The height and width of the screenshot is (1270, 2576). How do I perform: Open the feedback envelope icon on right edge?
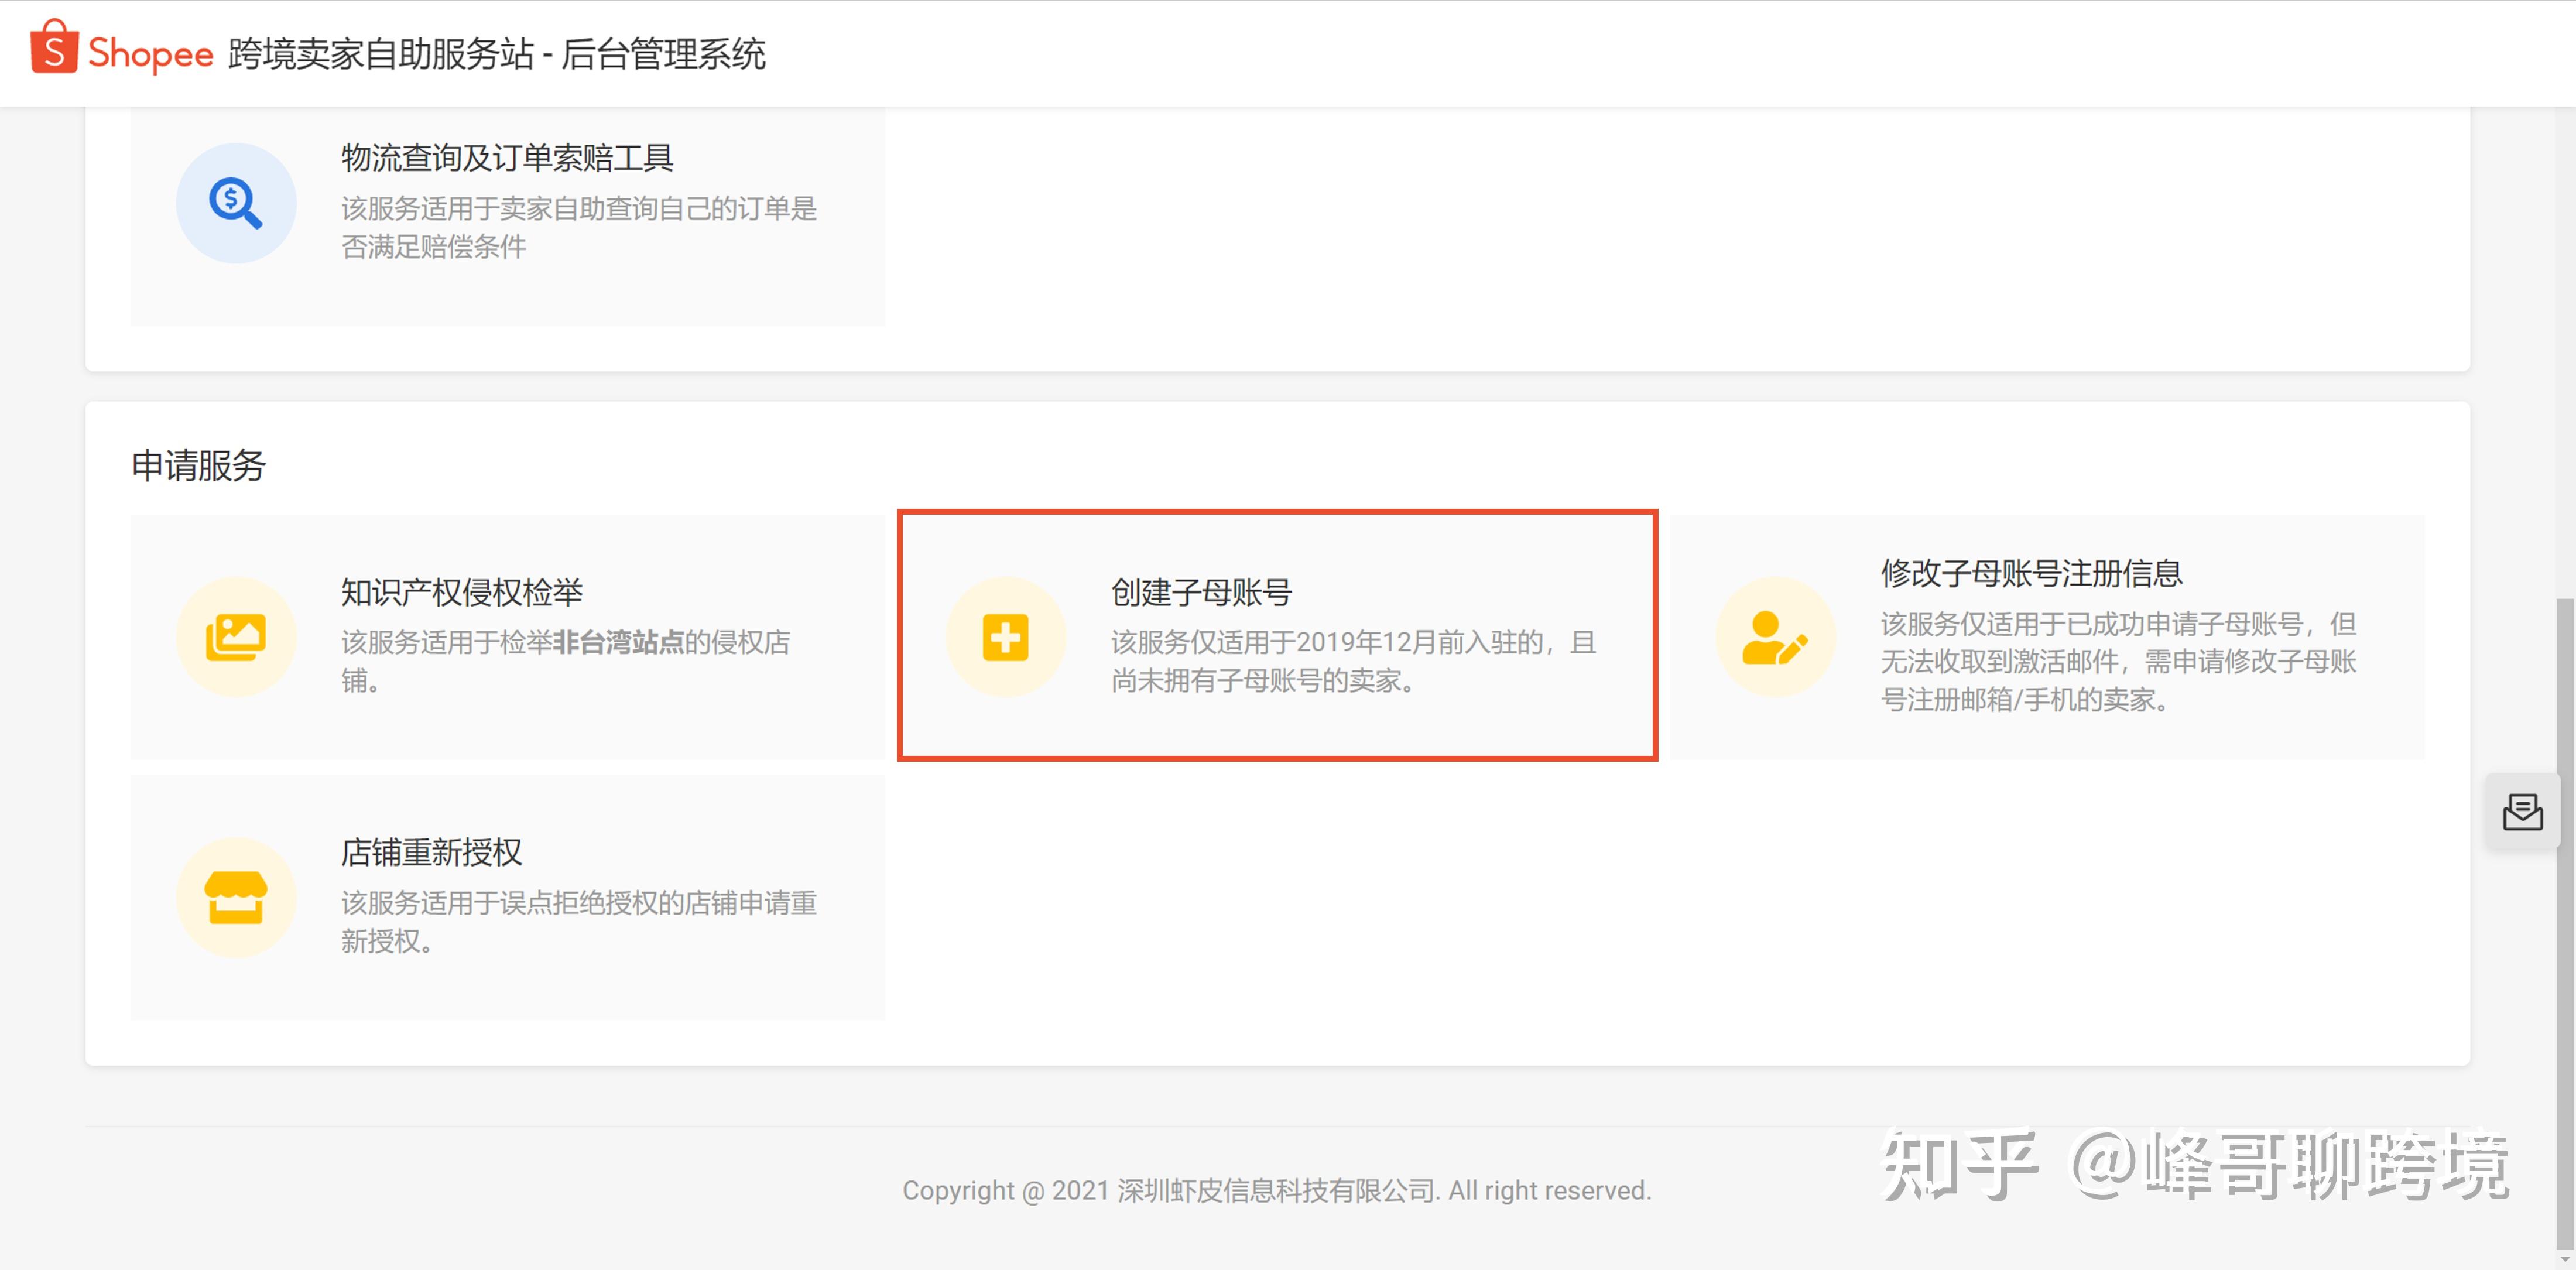(2524, 812)
